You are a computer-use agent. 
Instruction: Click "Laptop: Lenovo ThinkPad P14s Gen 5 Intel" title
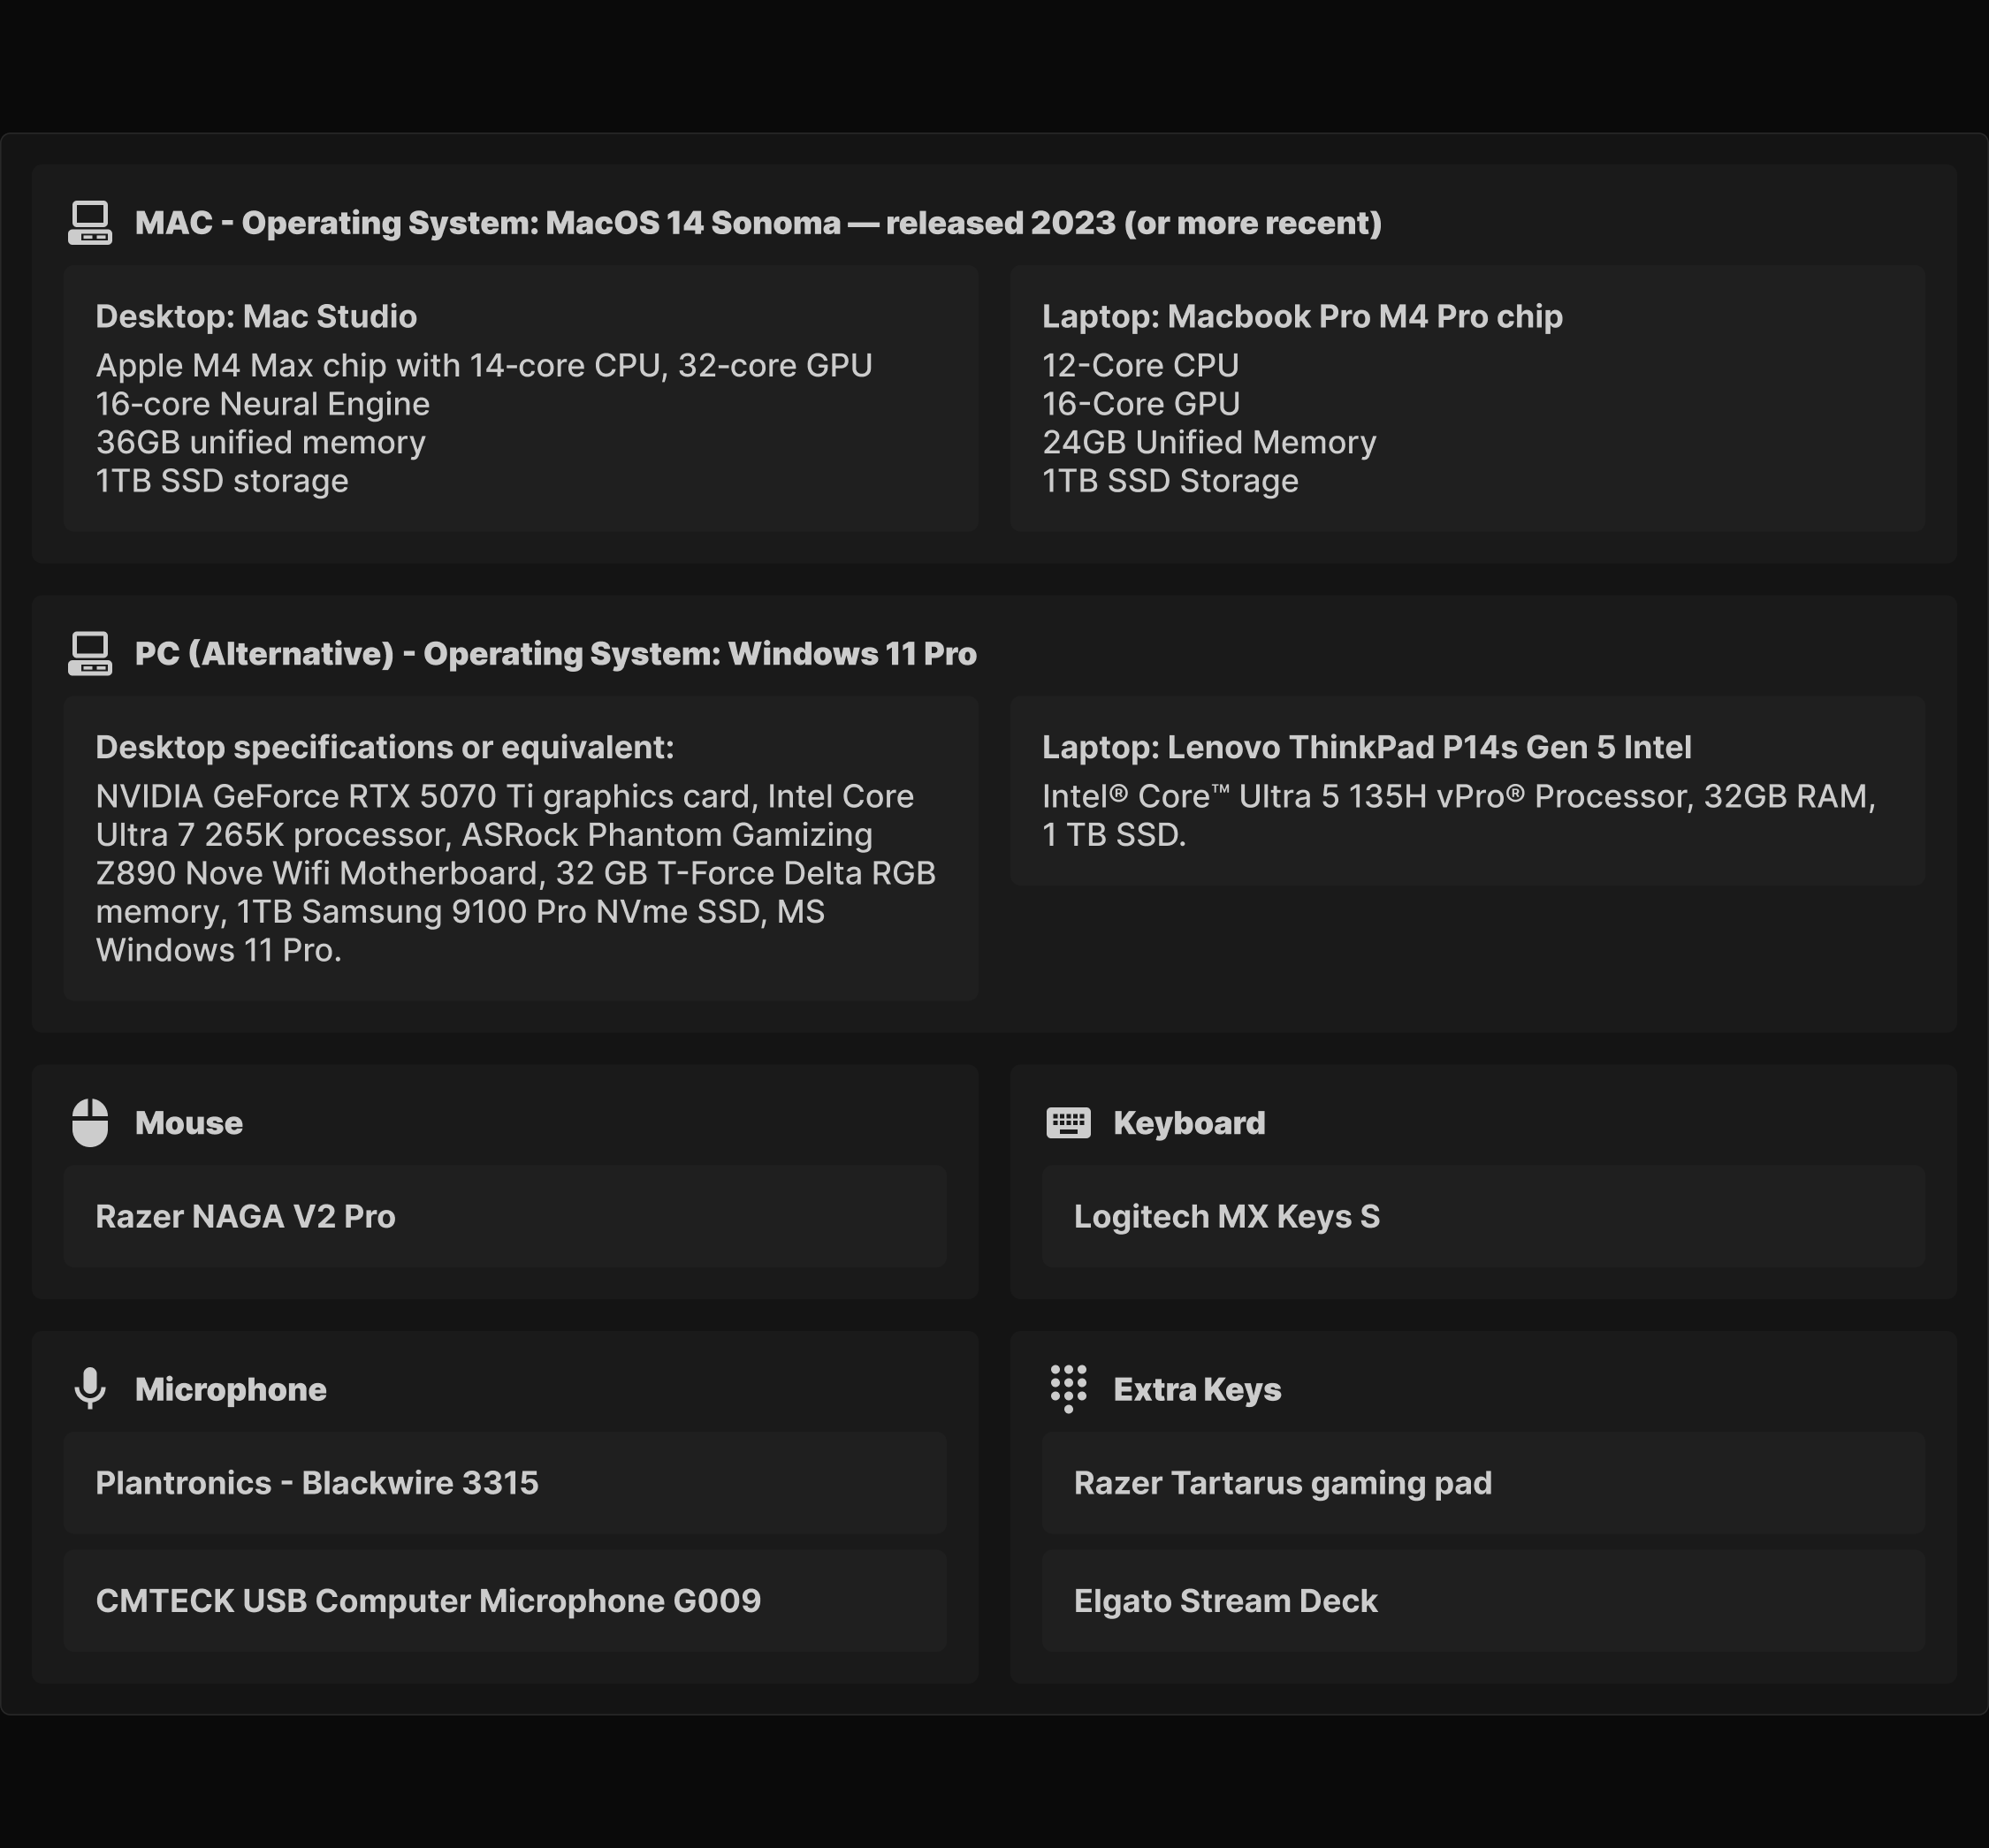click(1367, 748)
